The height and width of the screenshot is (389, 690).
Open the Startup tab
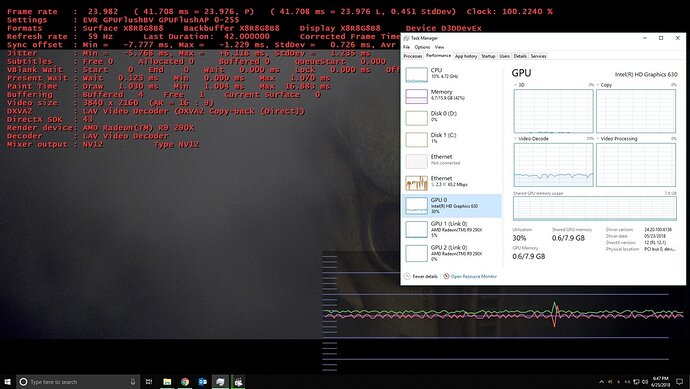coord(488,56)
